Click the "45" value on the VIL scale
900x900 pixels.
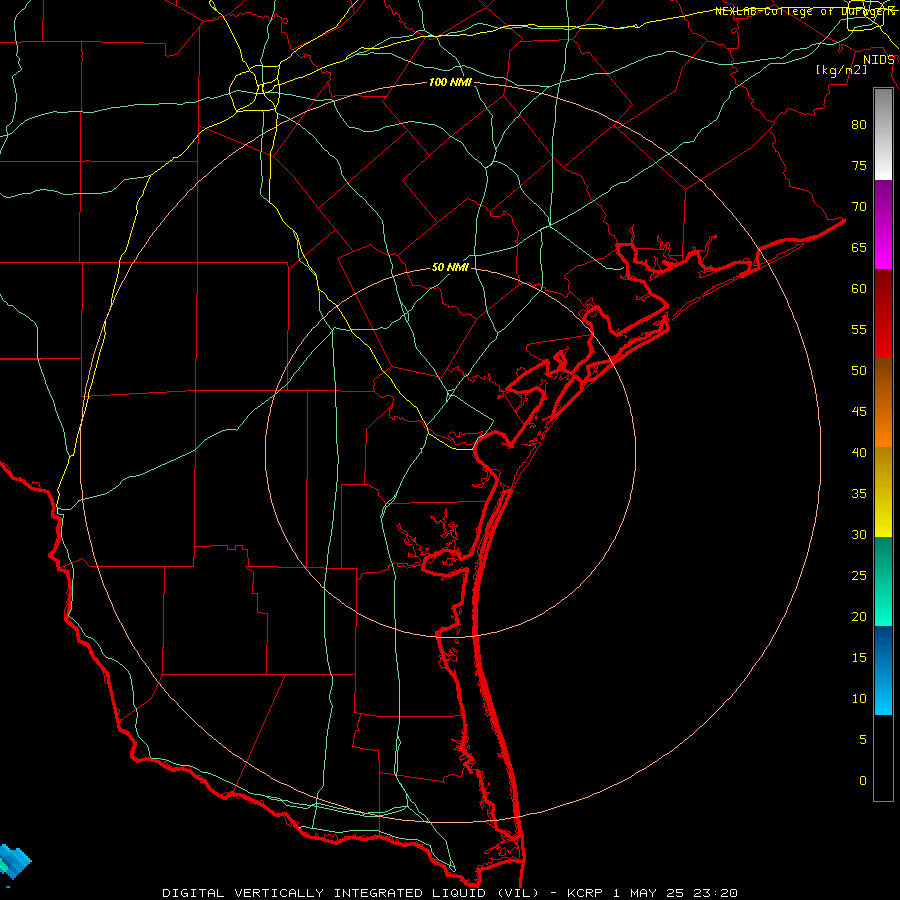(859, 412)
